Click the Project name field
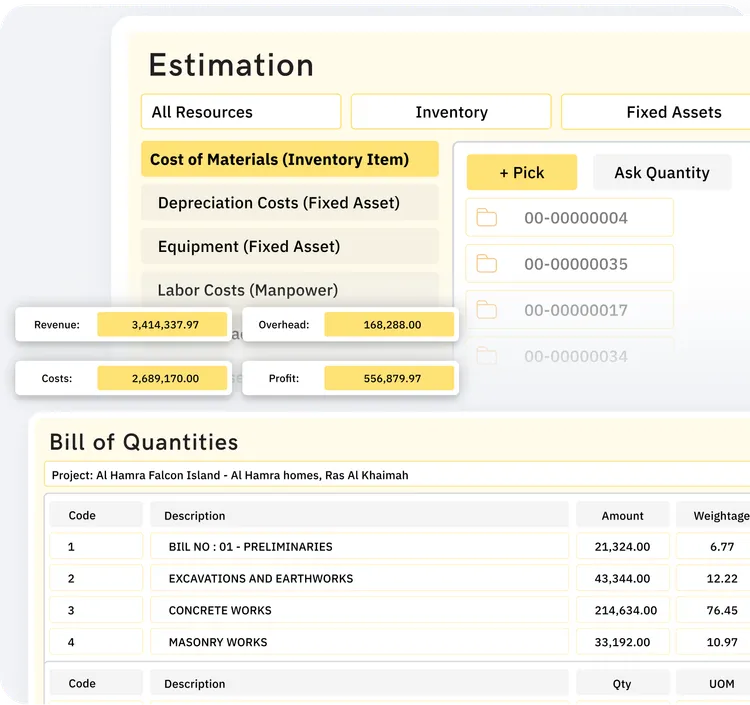750x705 pixels. [397, 475]
